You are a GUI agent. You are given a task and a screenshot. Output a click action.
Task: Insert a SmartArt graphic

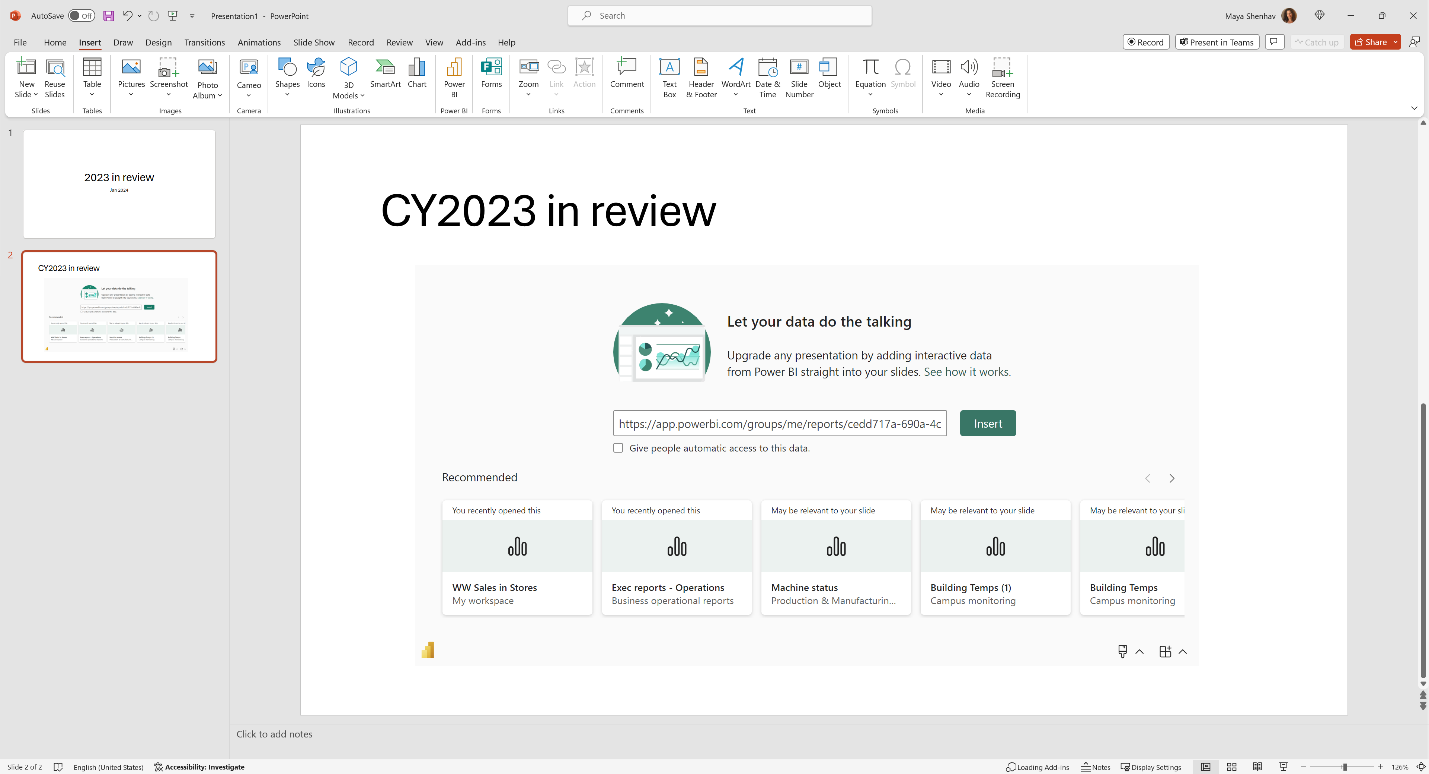click(x=385, y=74)
